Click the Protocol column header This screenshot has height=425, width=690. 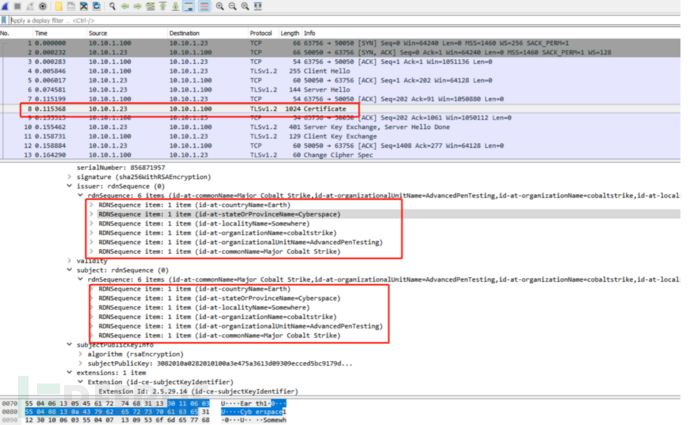260,33
